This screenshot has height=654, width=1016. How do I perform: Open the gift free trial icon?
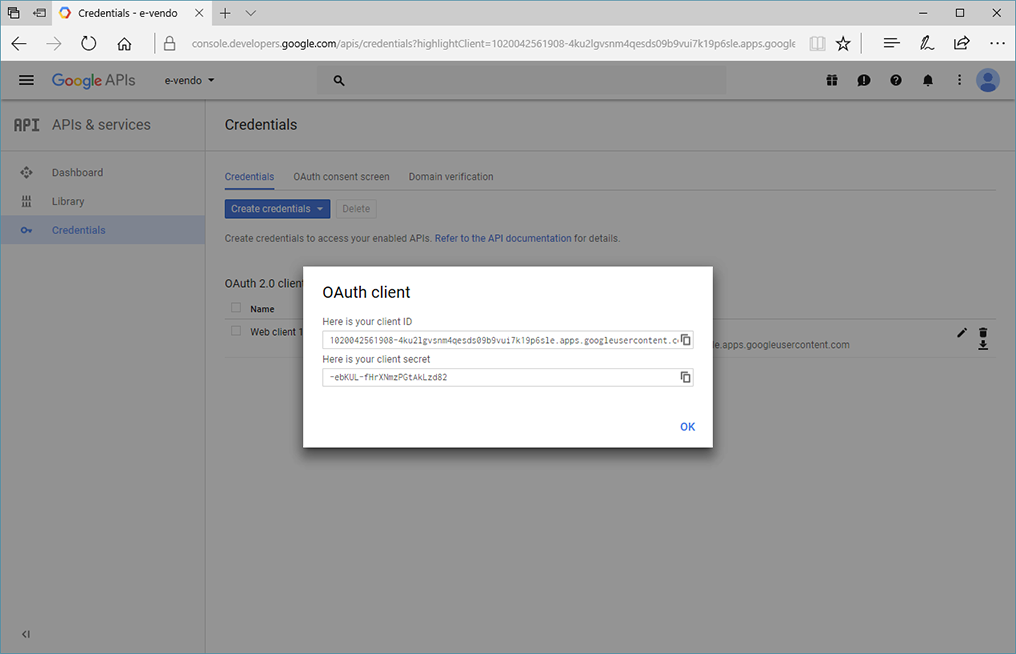click(x=832, y=80)
